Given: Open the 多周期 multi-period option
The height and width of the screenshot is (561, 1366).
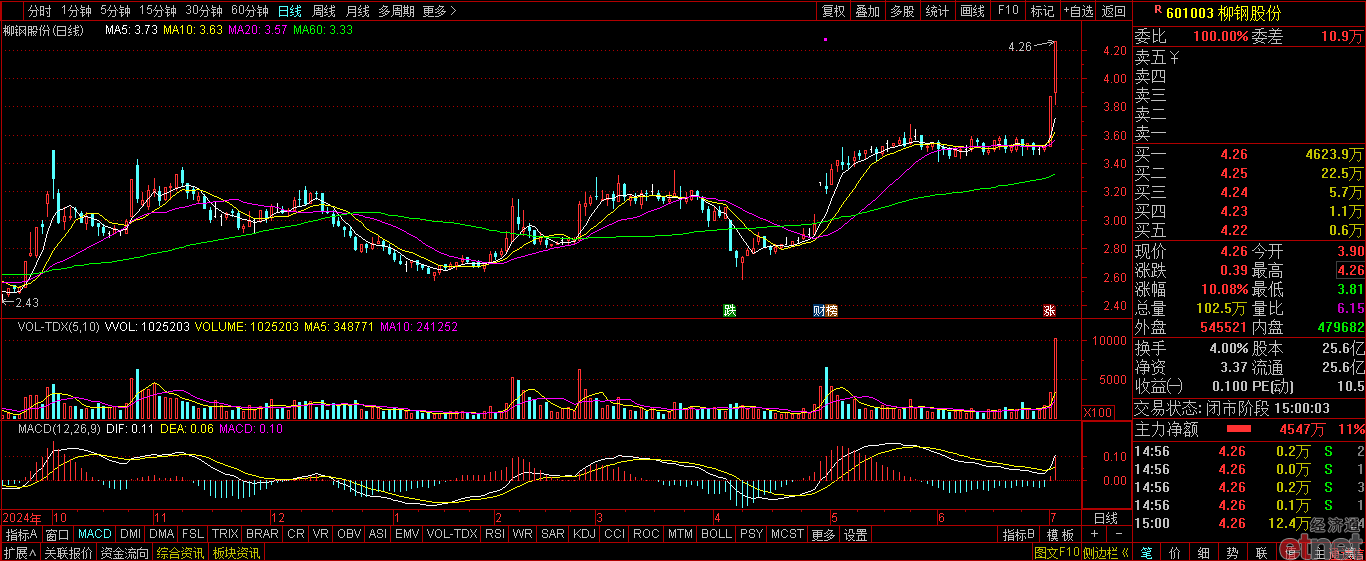Looking at the screenshot, I should [x=397, y=11].
